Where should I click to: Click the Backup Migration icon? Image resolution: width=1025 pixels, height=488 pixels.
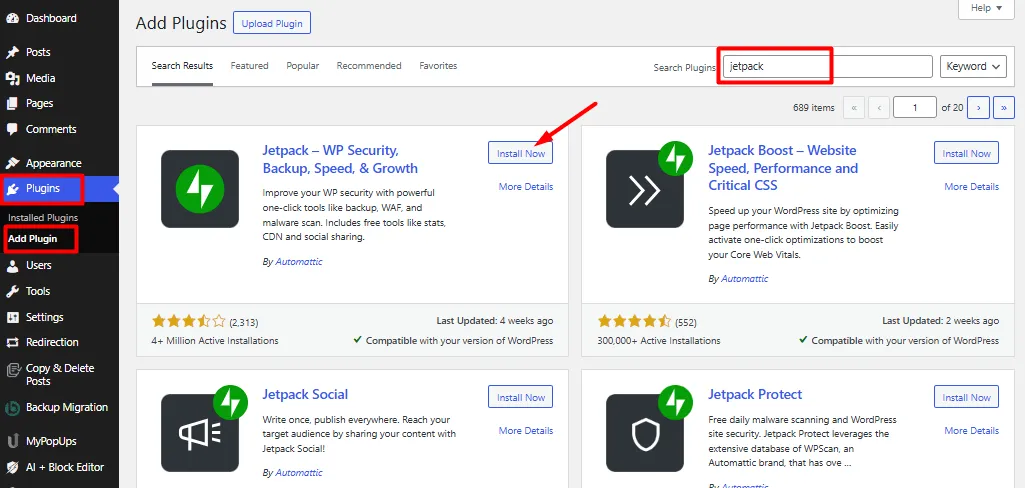[x=12, y=408]
